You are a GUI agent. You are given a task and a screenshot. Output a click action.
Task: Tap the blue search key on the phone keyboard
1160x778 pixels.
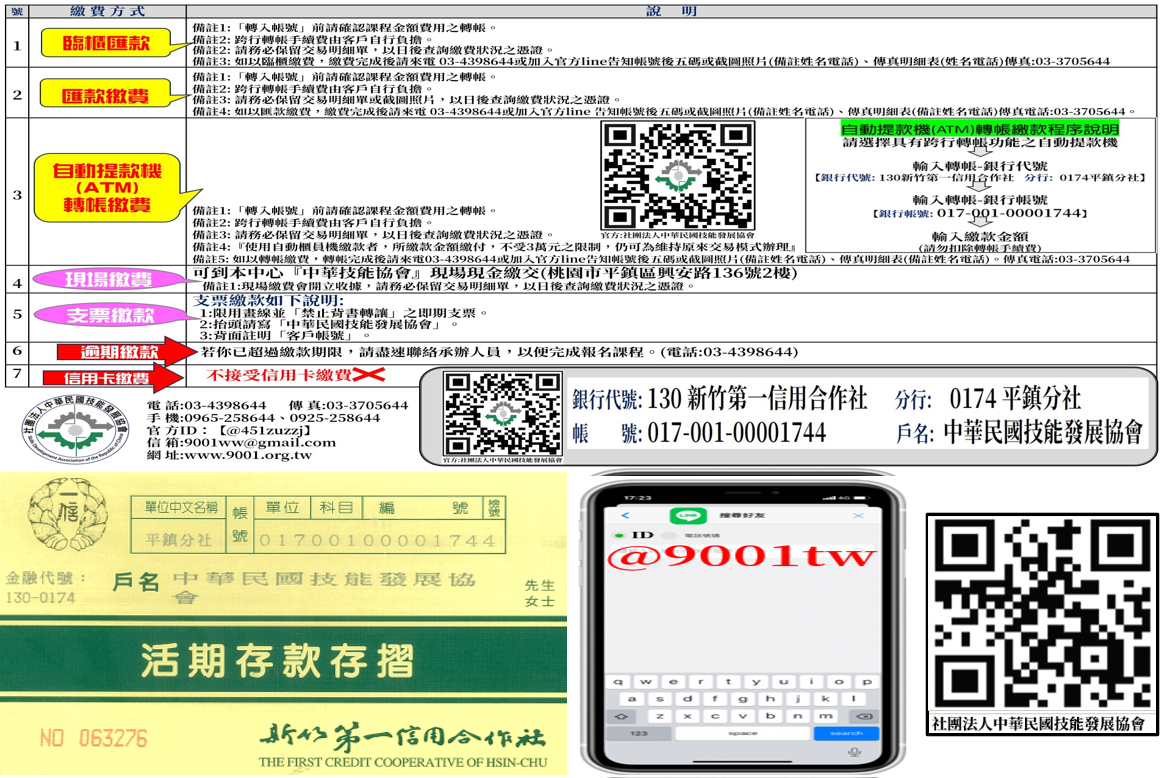(846, 733)
